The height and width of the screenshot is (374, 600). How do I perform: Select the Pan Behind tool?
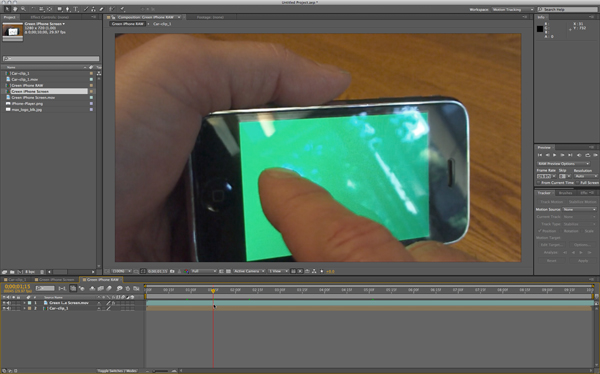(x=49, y=9)
